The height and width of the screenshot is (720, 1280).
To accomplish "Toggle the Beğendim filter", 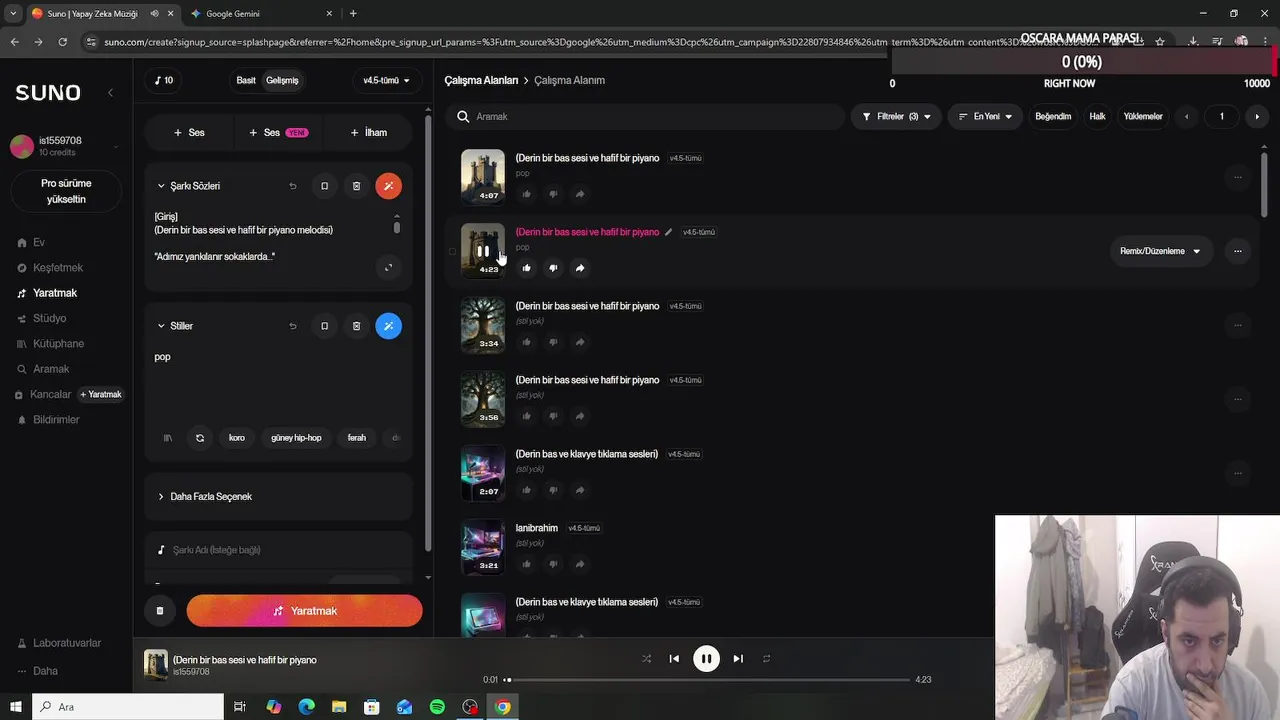I will [1053, 117].
